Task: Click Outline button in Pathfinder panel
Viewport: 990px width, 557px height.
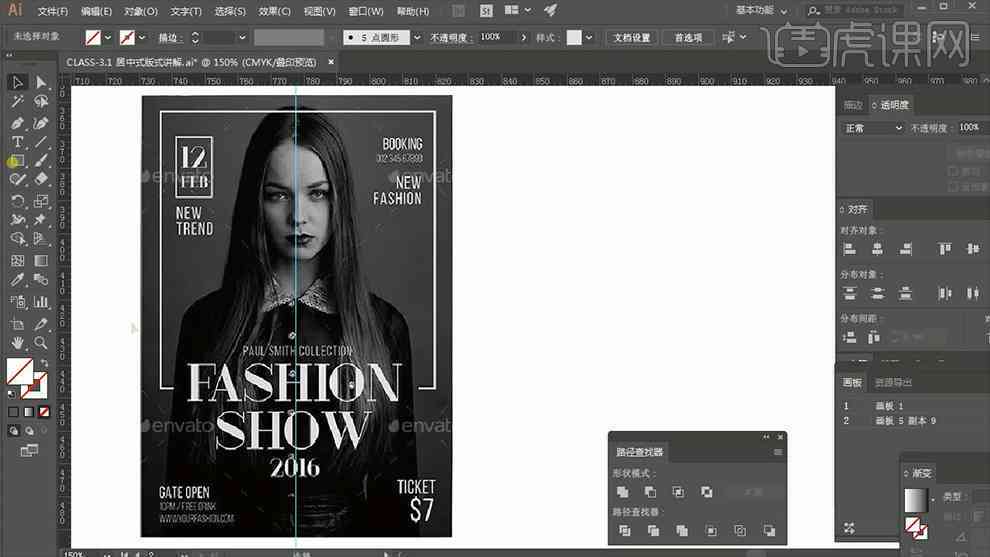Action: point(740,530)
